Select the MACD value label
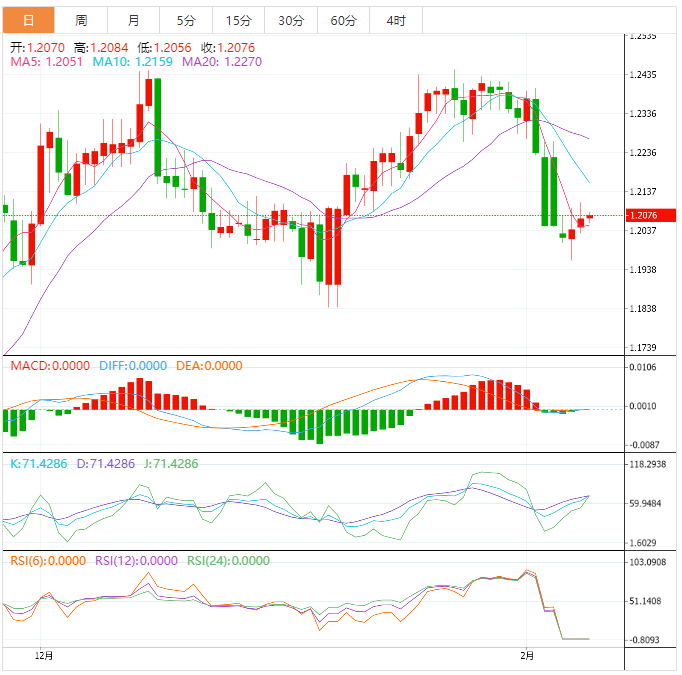The height and width of the screenshot is (675, 682). tap(50, 366)
